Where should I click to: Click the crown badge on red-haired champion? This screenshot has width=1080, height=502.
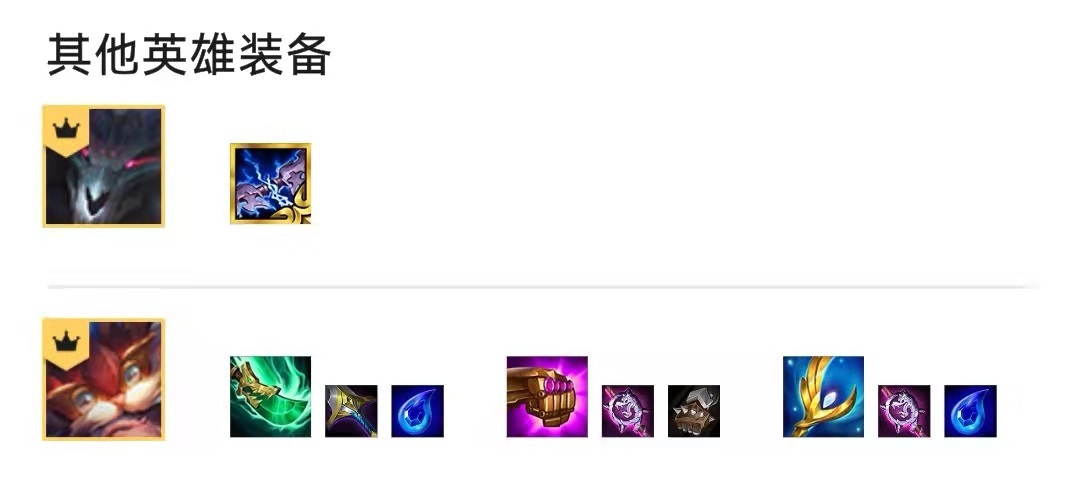coord(67,344)
